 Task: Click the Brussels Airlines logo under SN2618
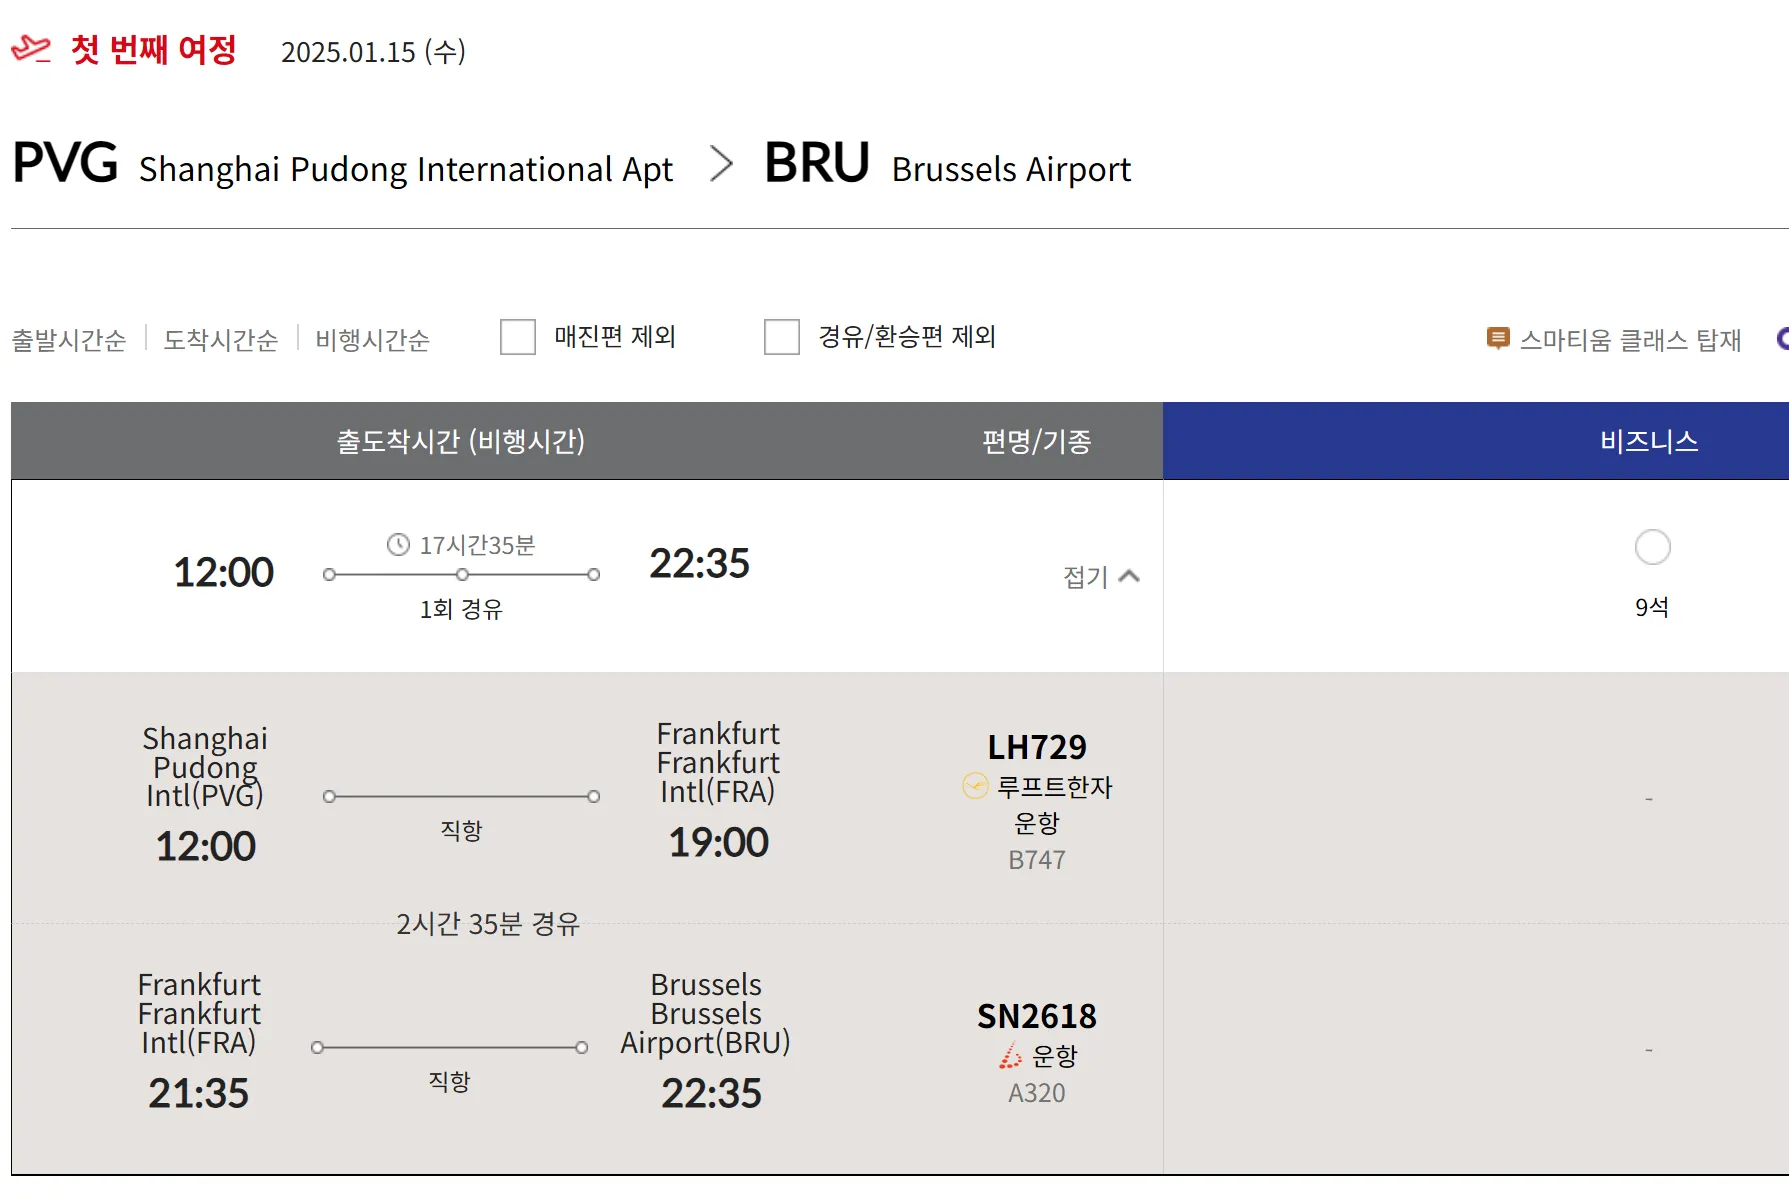(x=1011, y=1056)
